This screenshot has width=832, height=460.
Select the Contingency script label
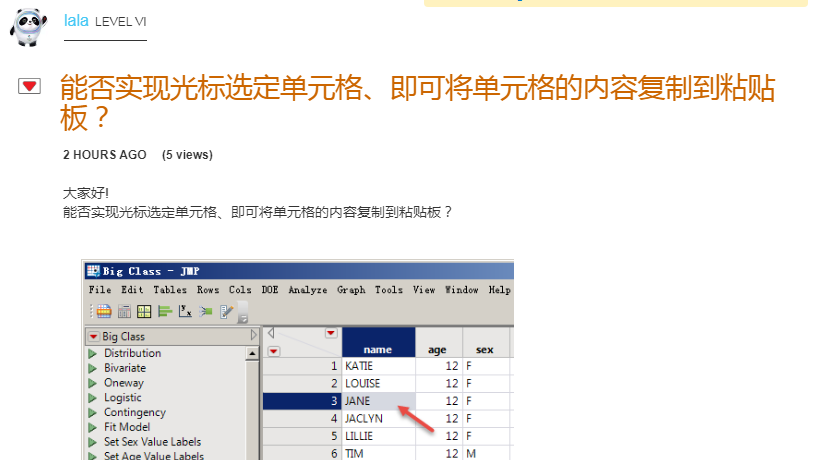(x=135, y=413)
